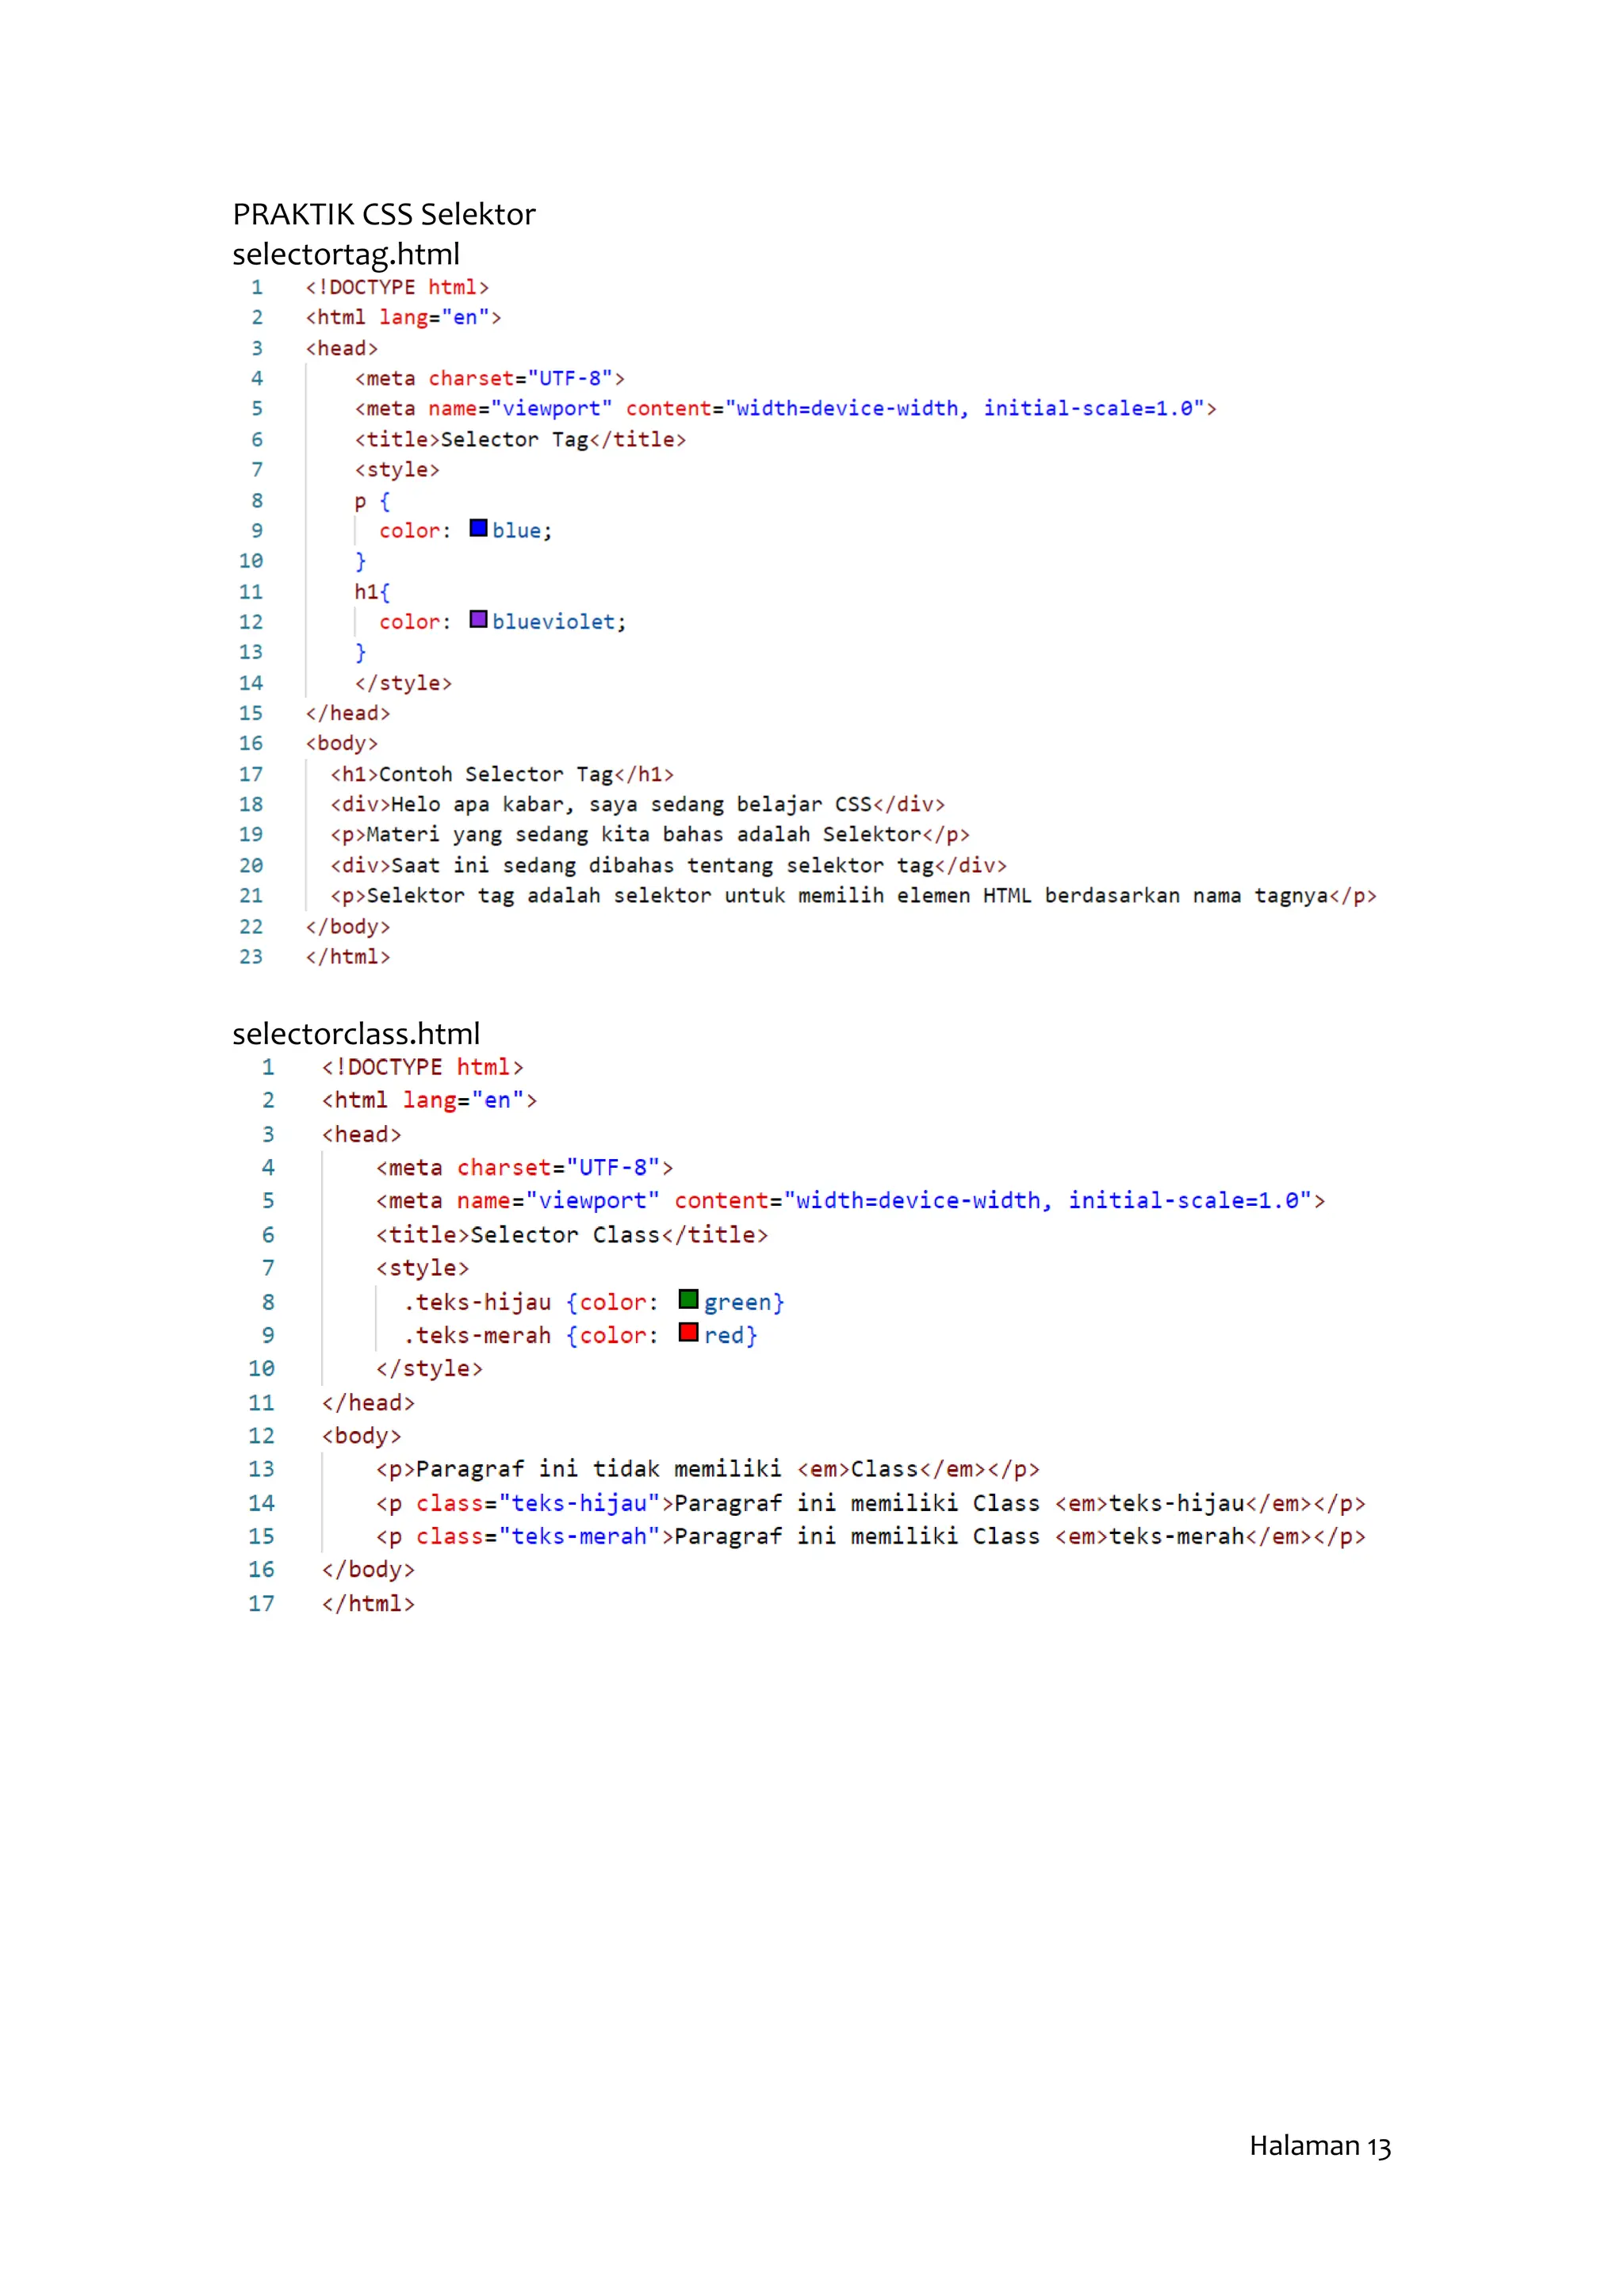Click the h1 Contoh Selector Tag line
This screenshot has height=2296, width=1624.
[502, 774]
